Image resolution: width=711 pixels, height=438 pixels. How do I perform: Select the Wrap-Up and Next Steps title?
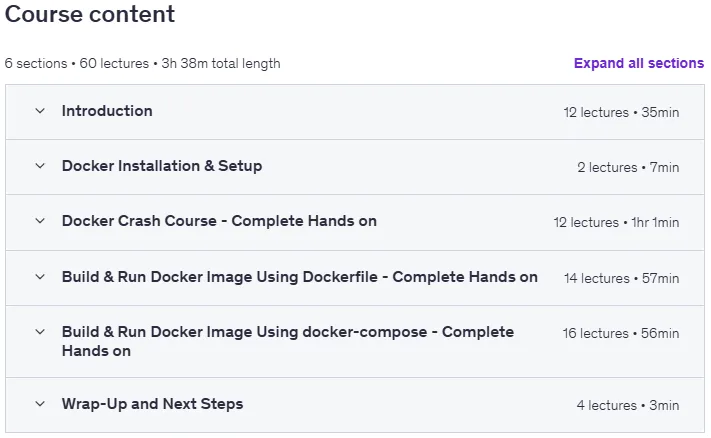pos(152,404)
